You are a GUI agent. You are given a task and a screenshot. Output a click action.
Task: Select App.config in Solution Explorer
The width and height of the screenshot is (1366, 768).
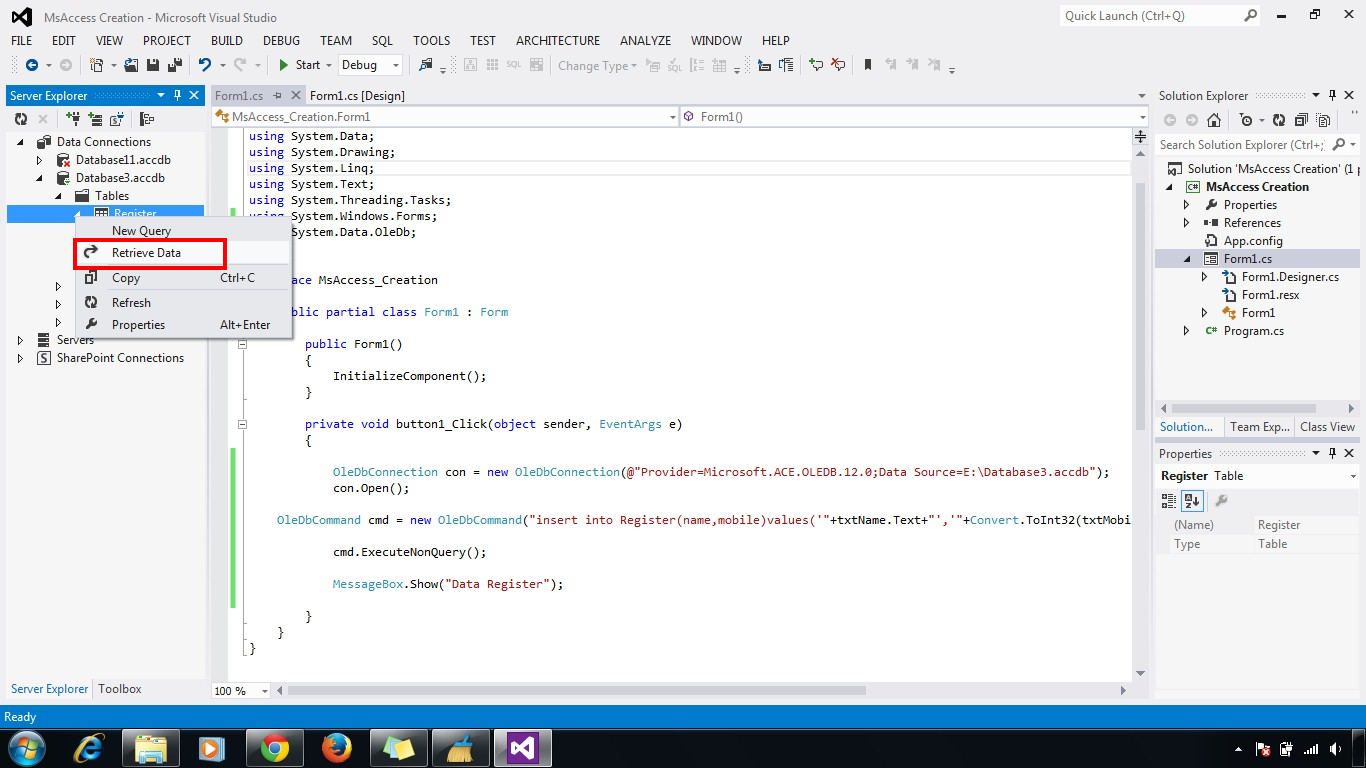pyautogui.click(x=1253, y=241)
